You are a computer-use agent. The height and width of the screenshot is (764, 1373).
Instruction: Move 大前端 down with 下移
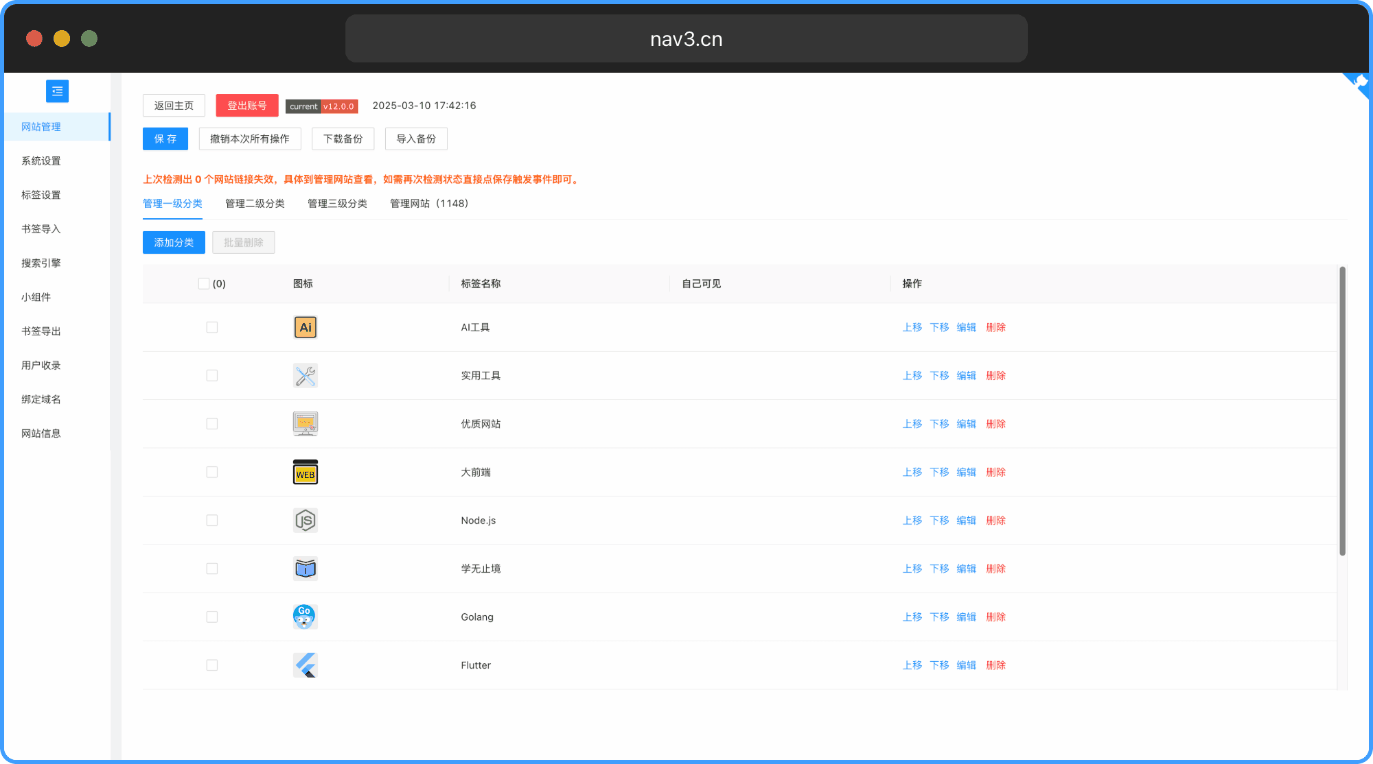(x=939, y=472)
